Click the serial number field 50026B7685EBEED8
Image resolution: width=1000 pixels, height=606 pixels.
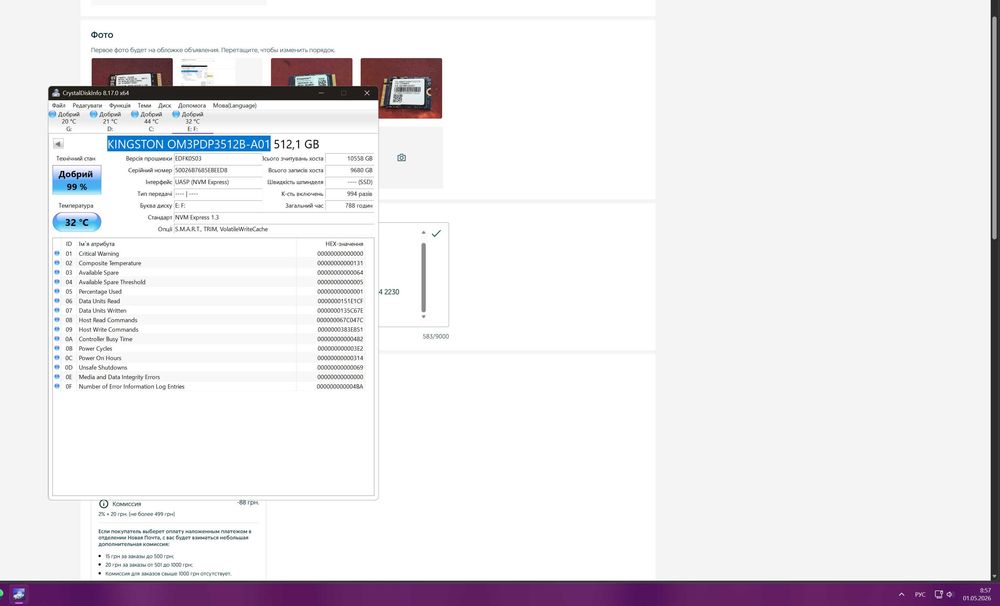coord(217,170)
